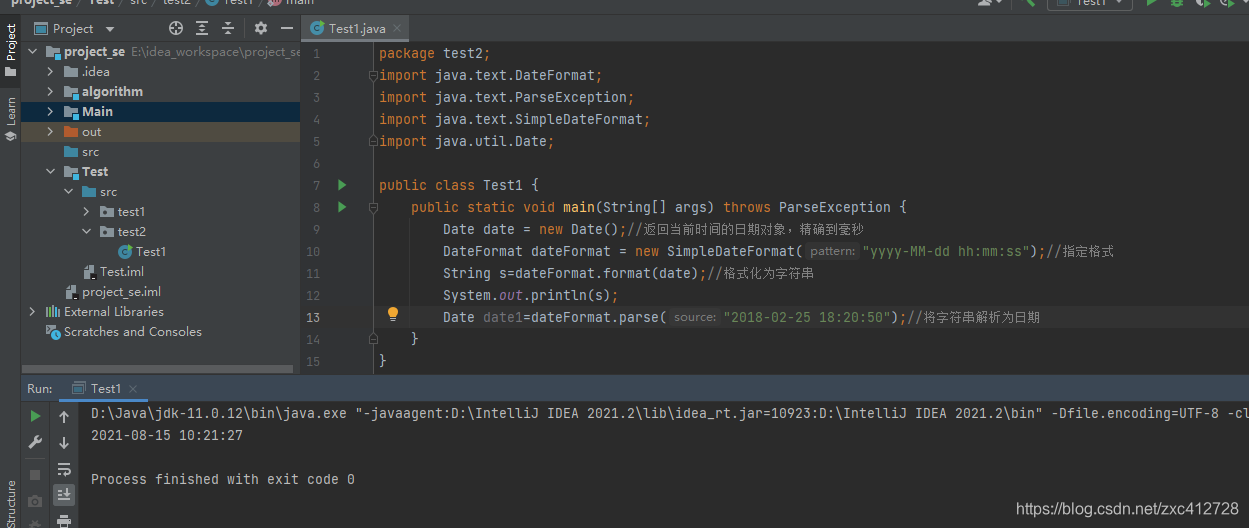This screenshot has width=1249, height=528.
Task: Fold the main method at line 8
Action: pyautogui.click(x=373, y=208)
